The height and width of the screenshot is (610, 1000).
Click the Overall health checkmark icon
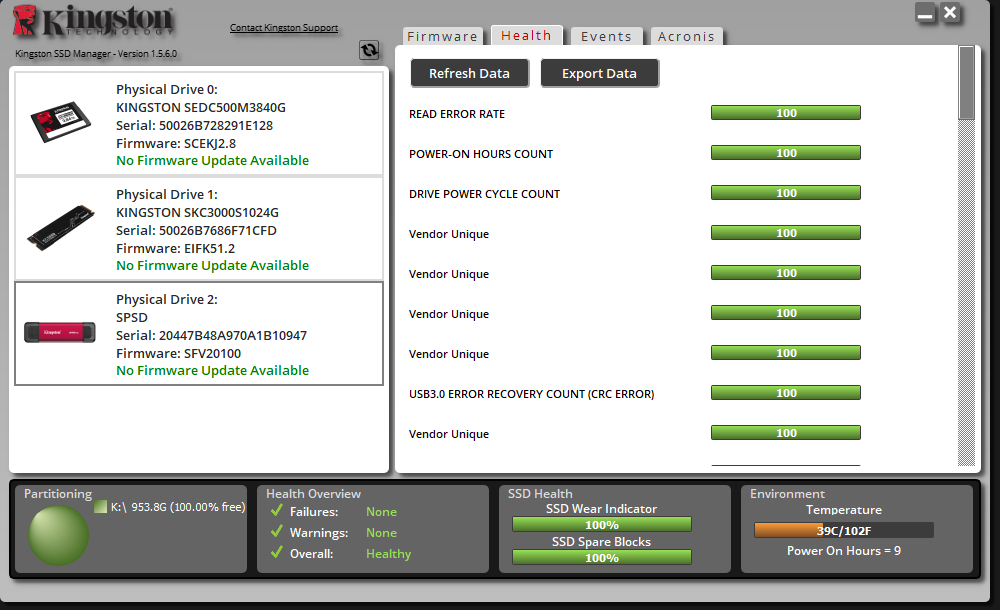pos(276,553)
